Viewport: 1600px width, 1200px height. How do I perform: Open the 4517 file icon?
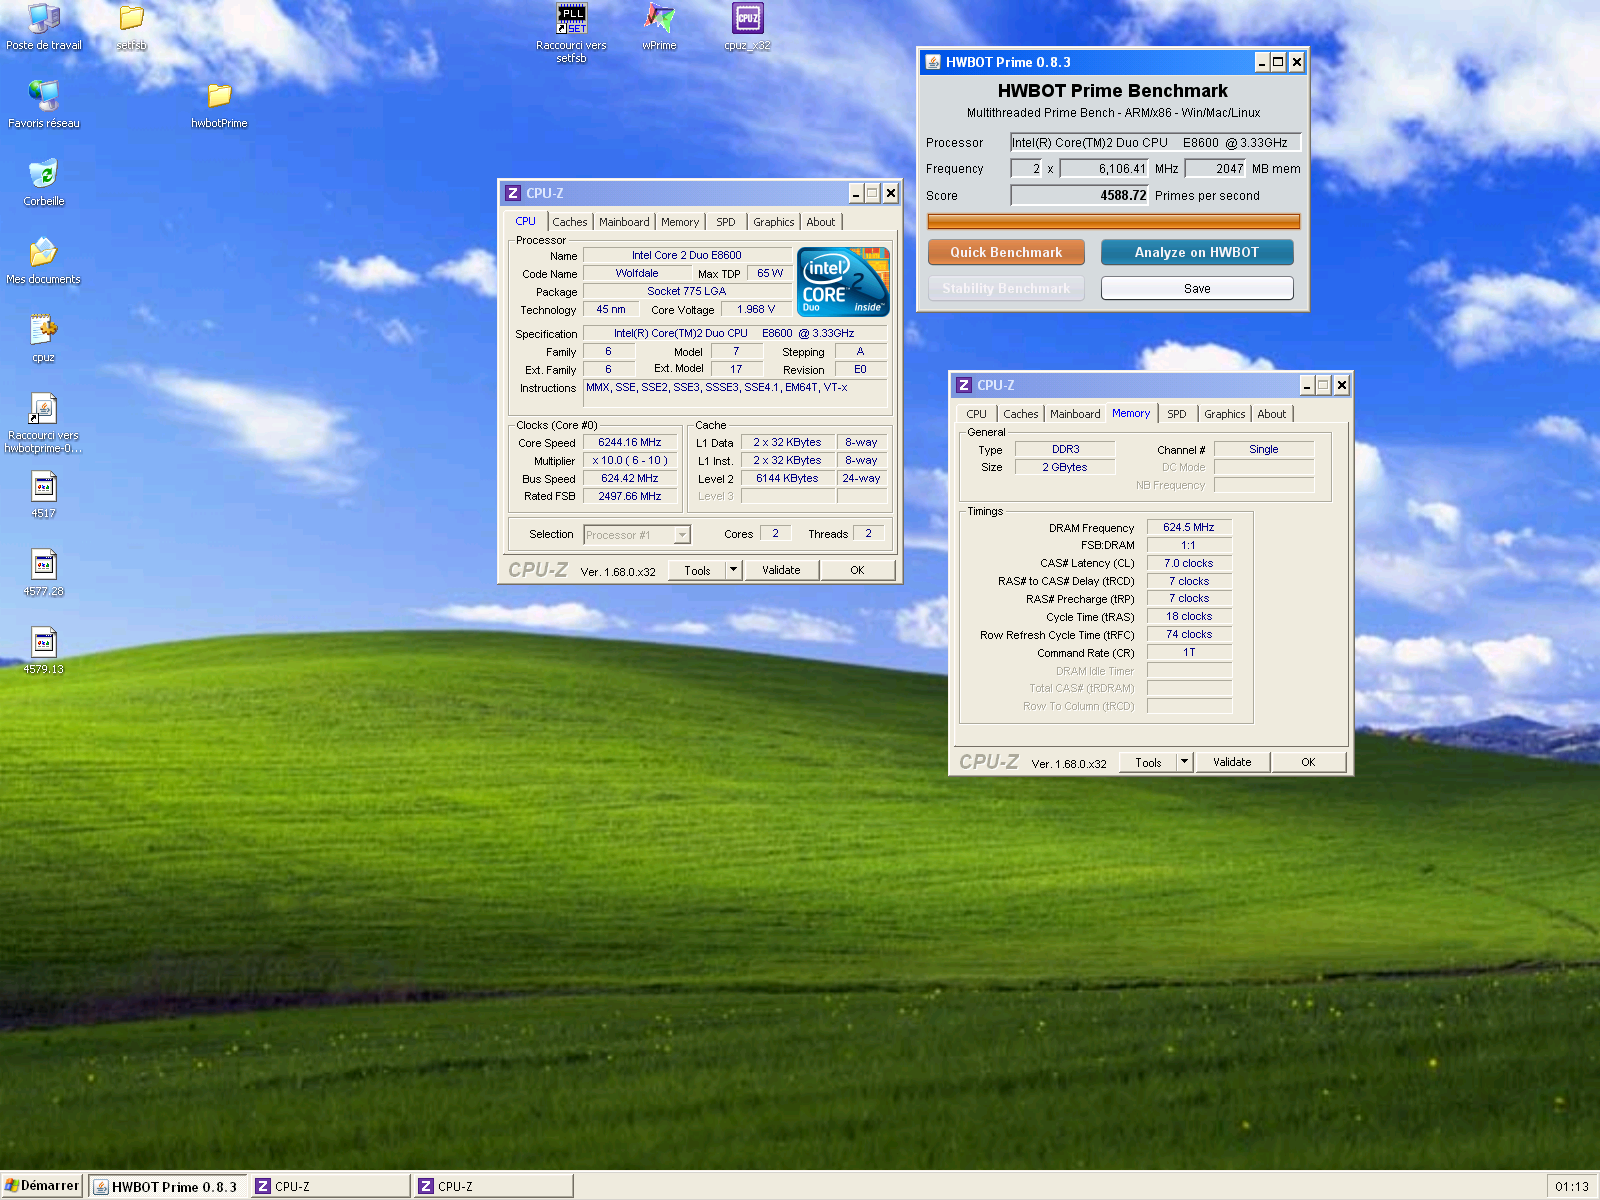[x=44, y=494]
